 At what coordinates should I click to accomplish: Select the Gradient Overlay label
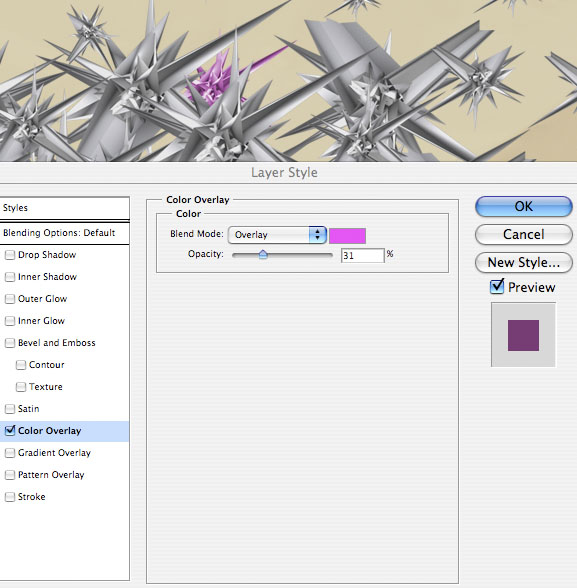point(54,453)
